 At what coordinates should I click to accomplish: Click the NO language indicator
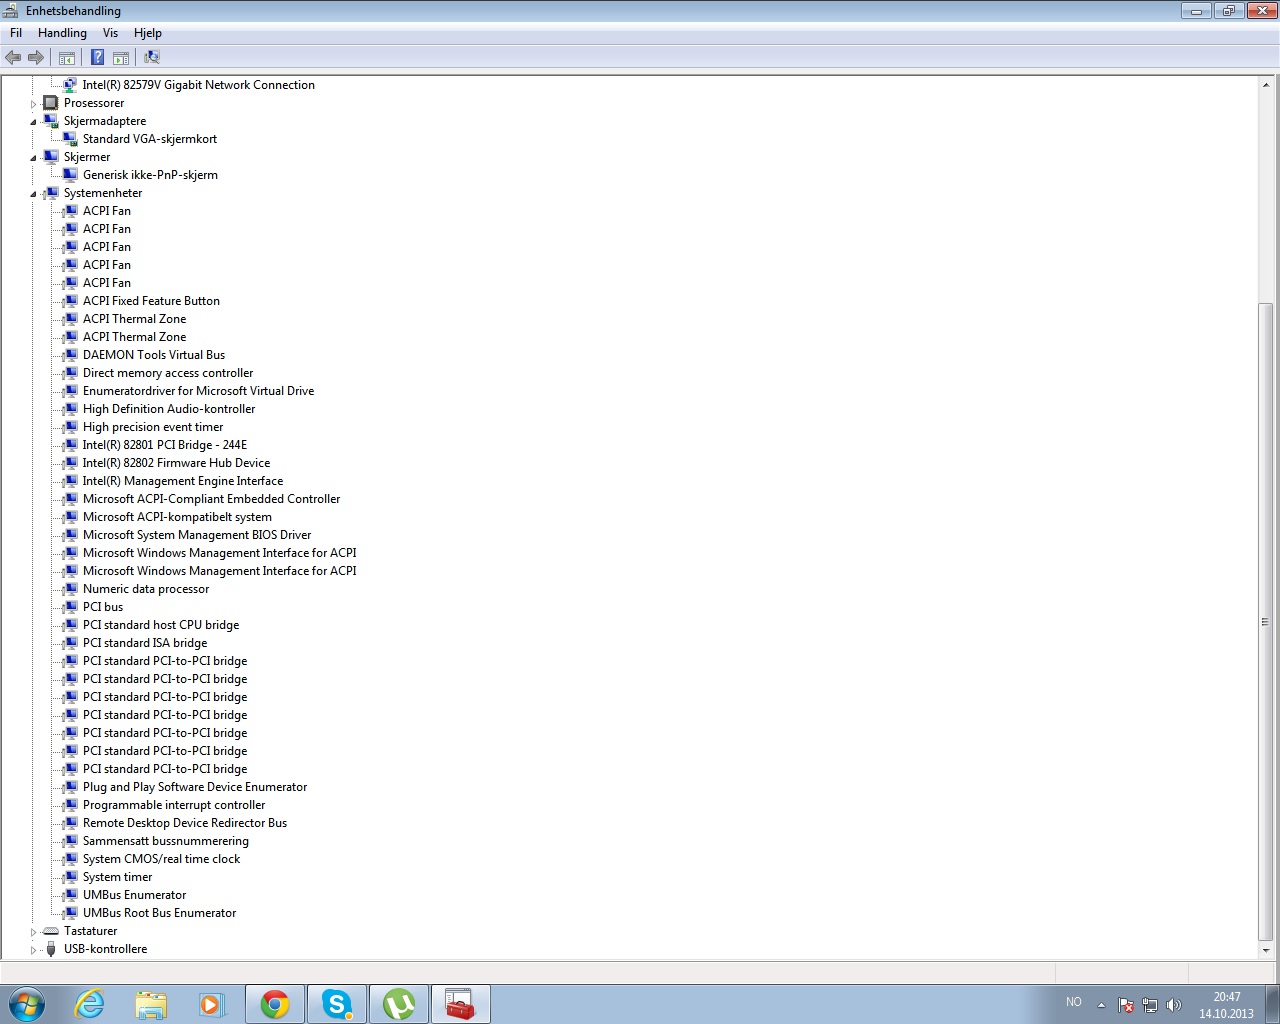1074,1002
